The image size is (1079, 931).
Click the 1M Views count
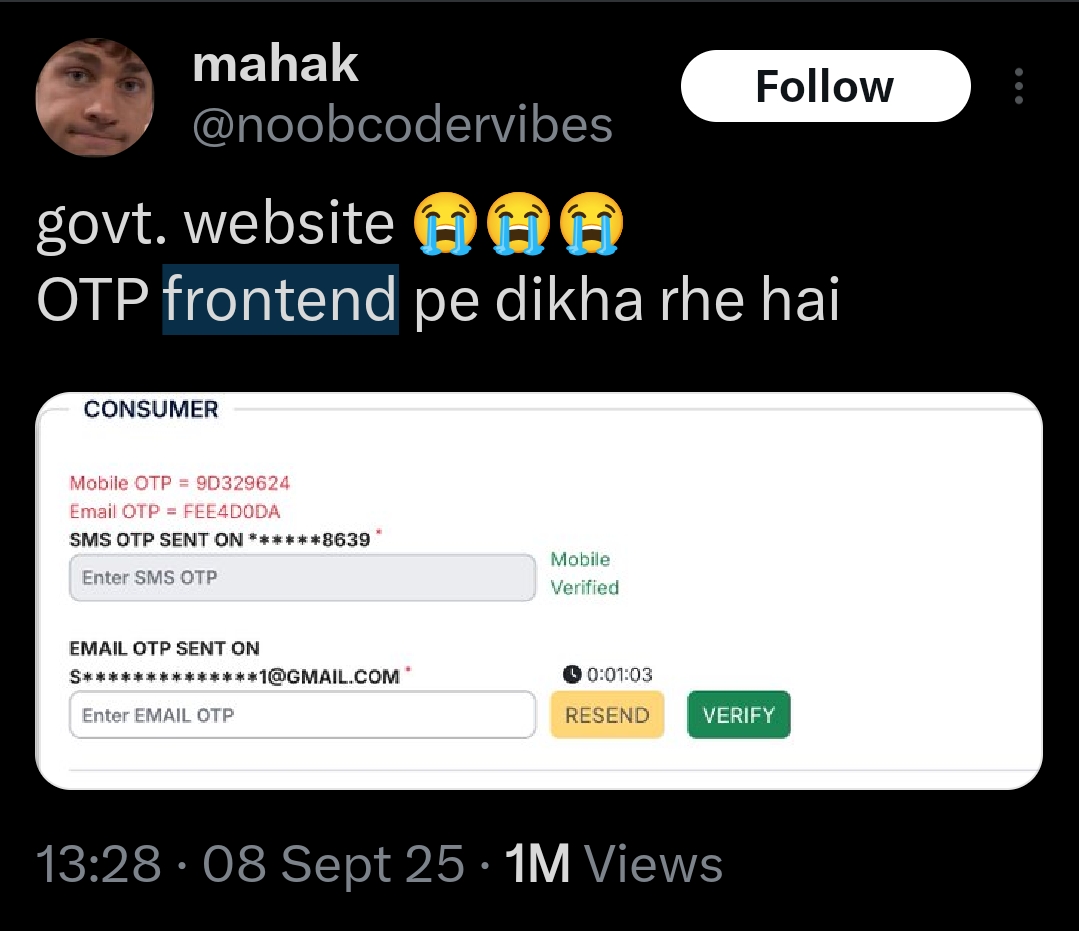(613, 864)
